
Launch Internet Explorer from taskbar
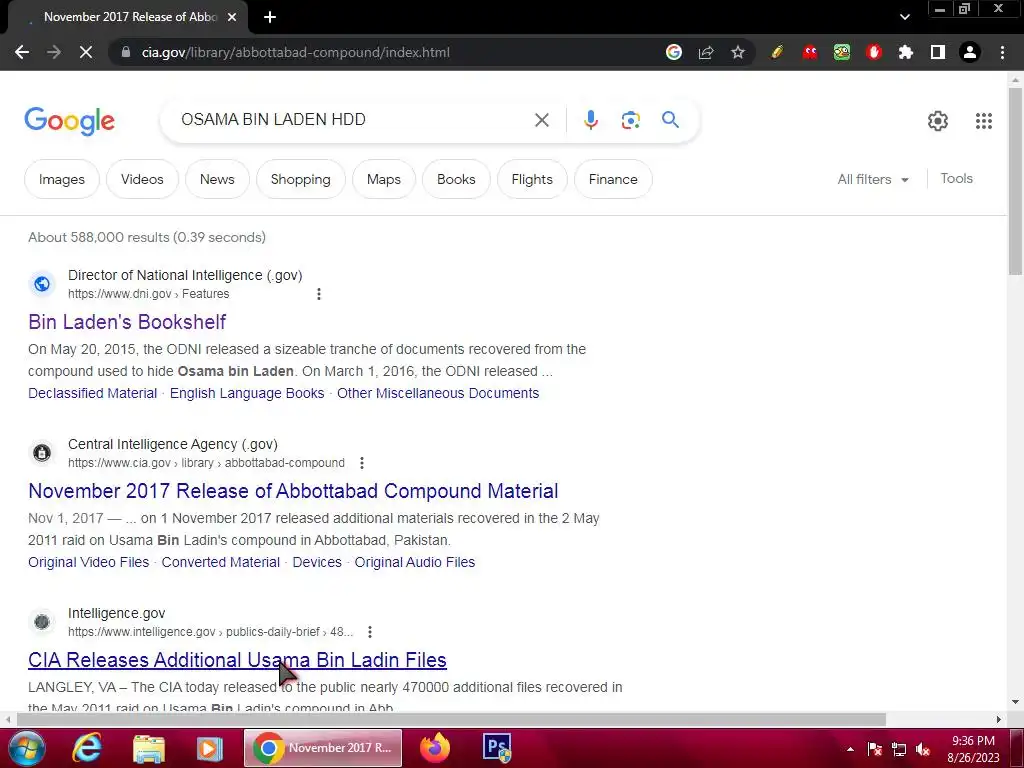click(x=87, y=748)
